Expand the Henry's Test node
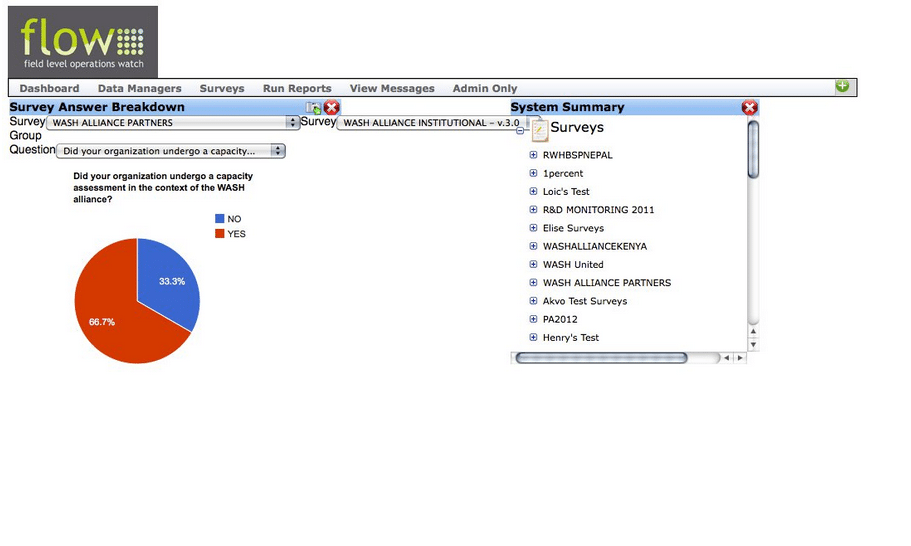Image resolution: width=911 pixels, height=546 pixels. 533,337
